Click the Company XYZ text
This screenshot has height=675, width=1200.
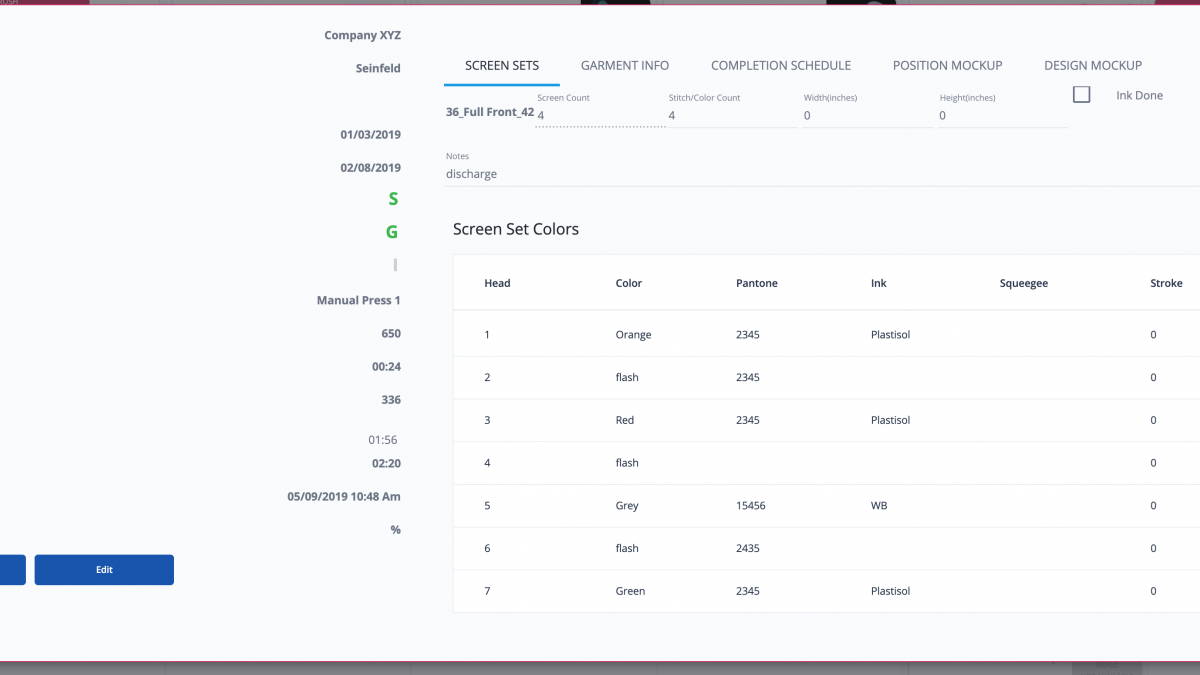[x=362, y=35]
